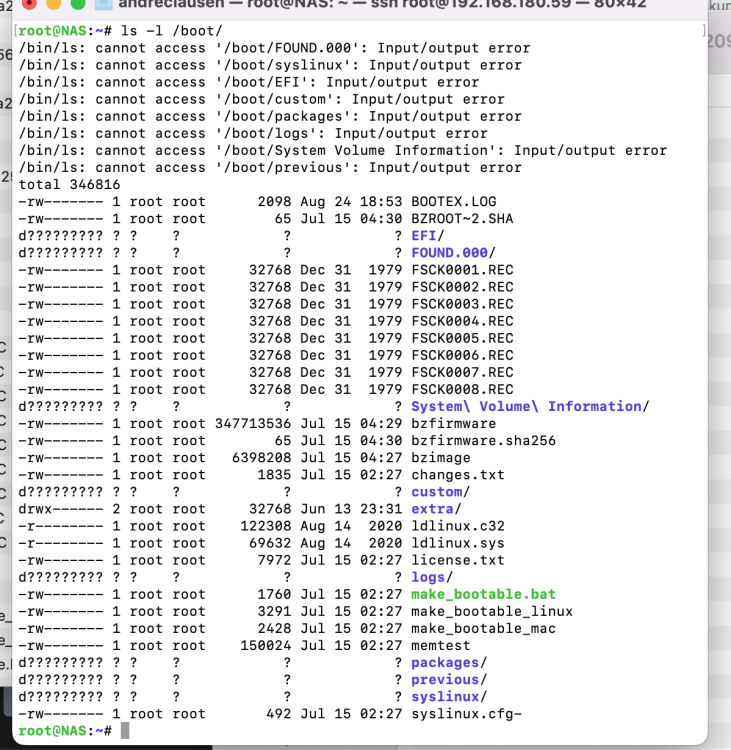731x750 pixels.
Task: Click the yellow minimize window button
Action: pos(53,3)
